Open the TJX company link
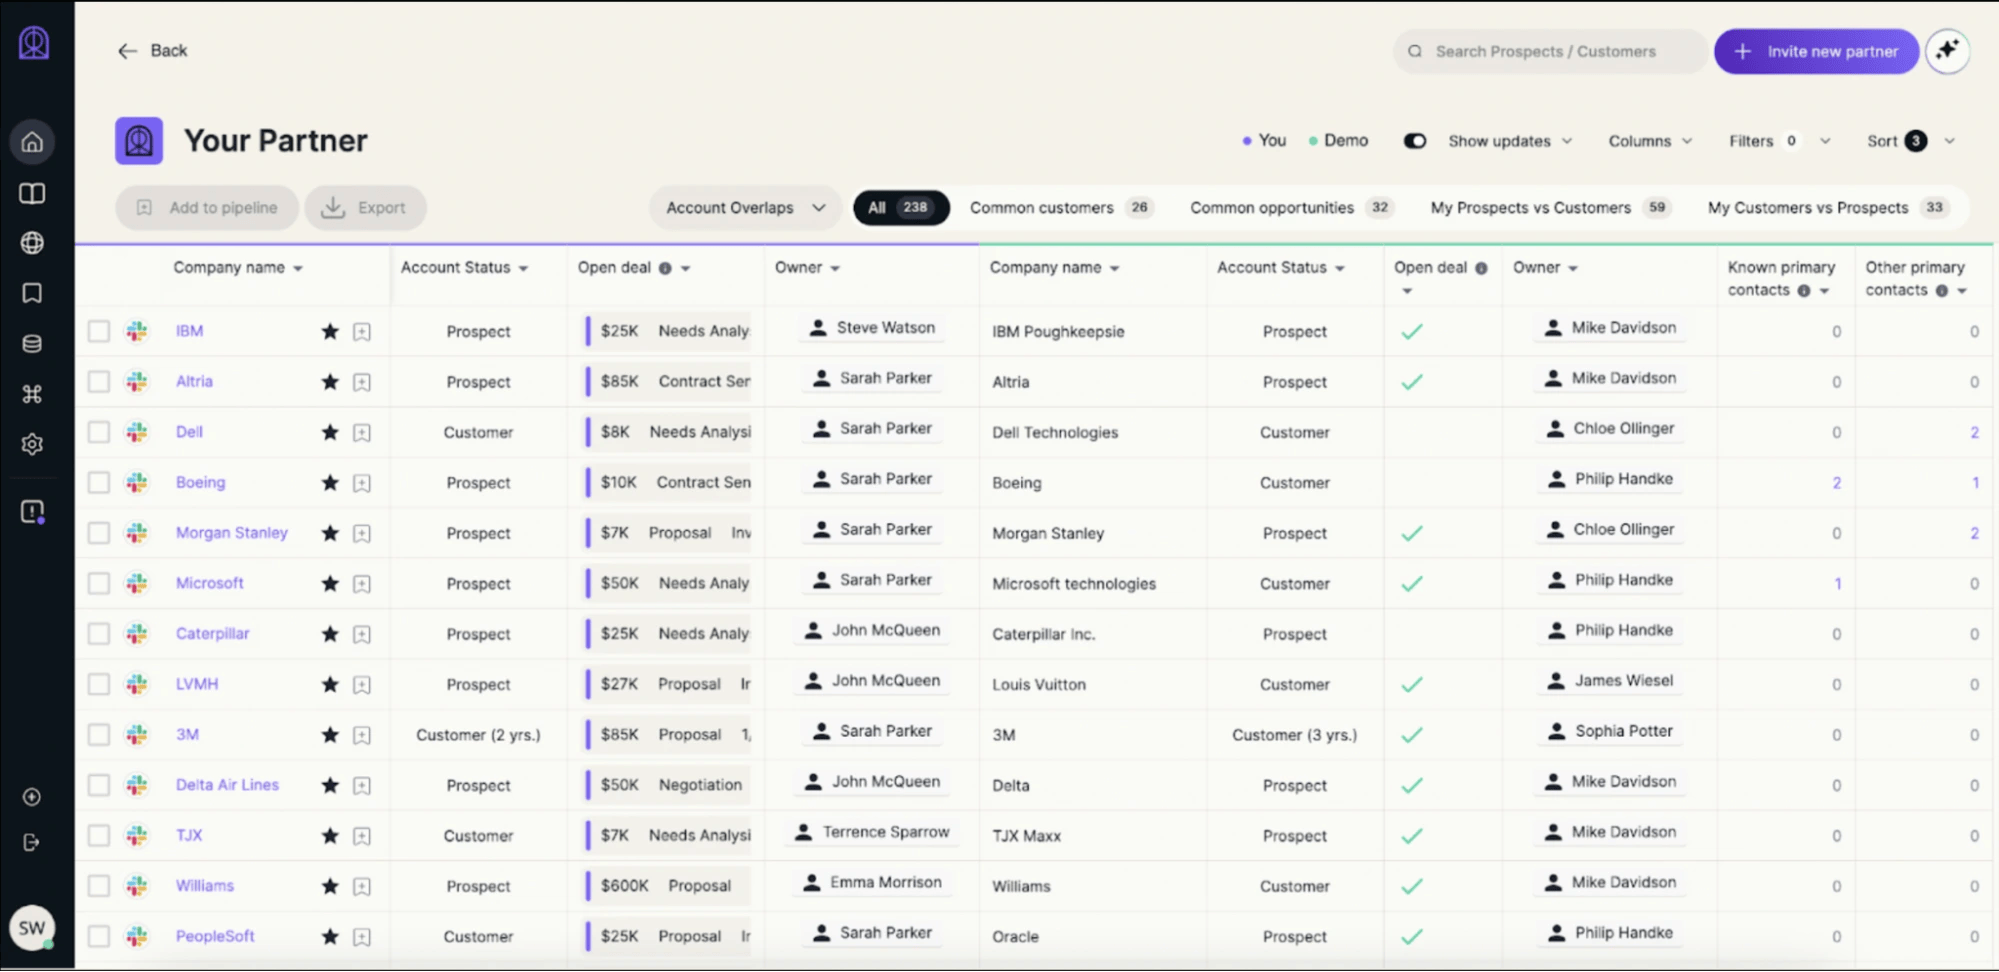Screen dimensions: 1999x972 coord(189,835)
